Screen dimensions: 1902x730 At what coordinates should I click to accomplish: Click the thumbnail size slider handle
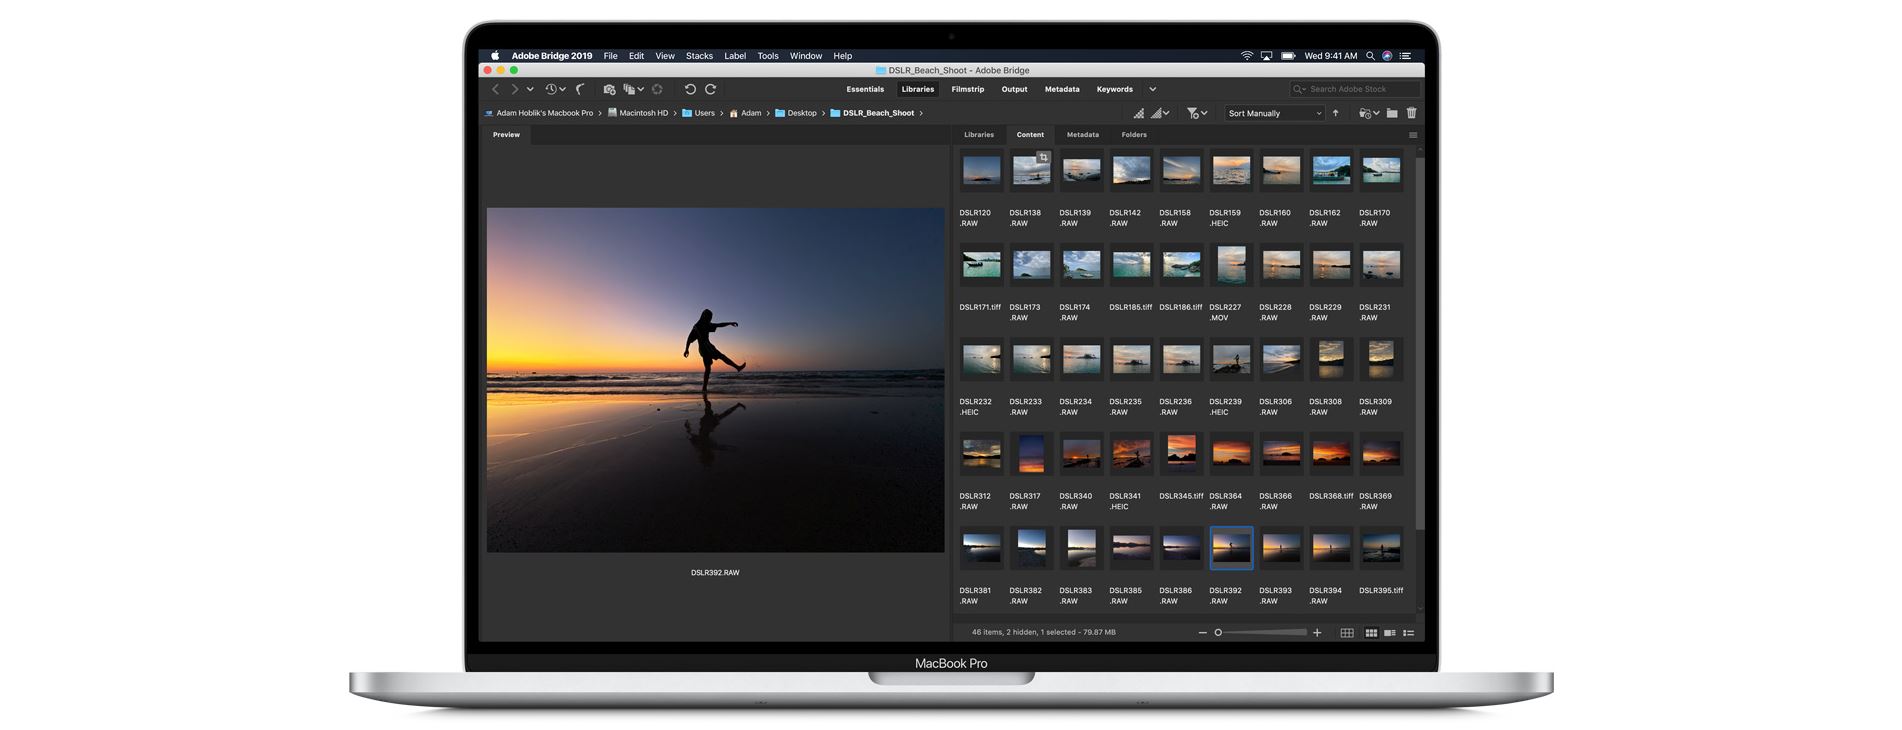tap(1218, 633)
